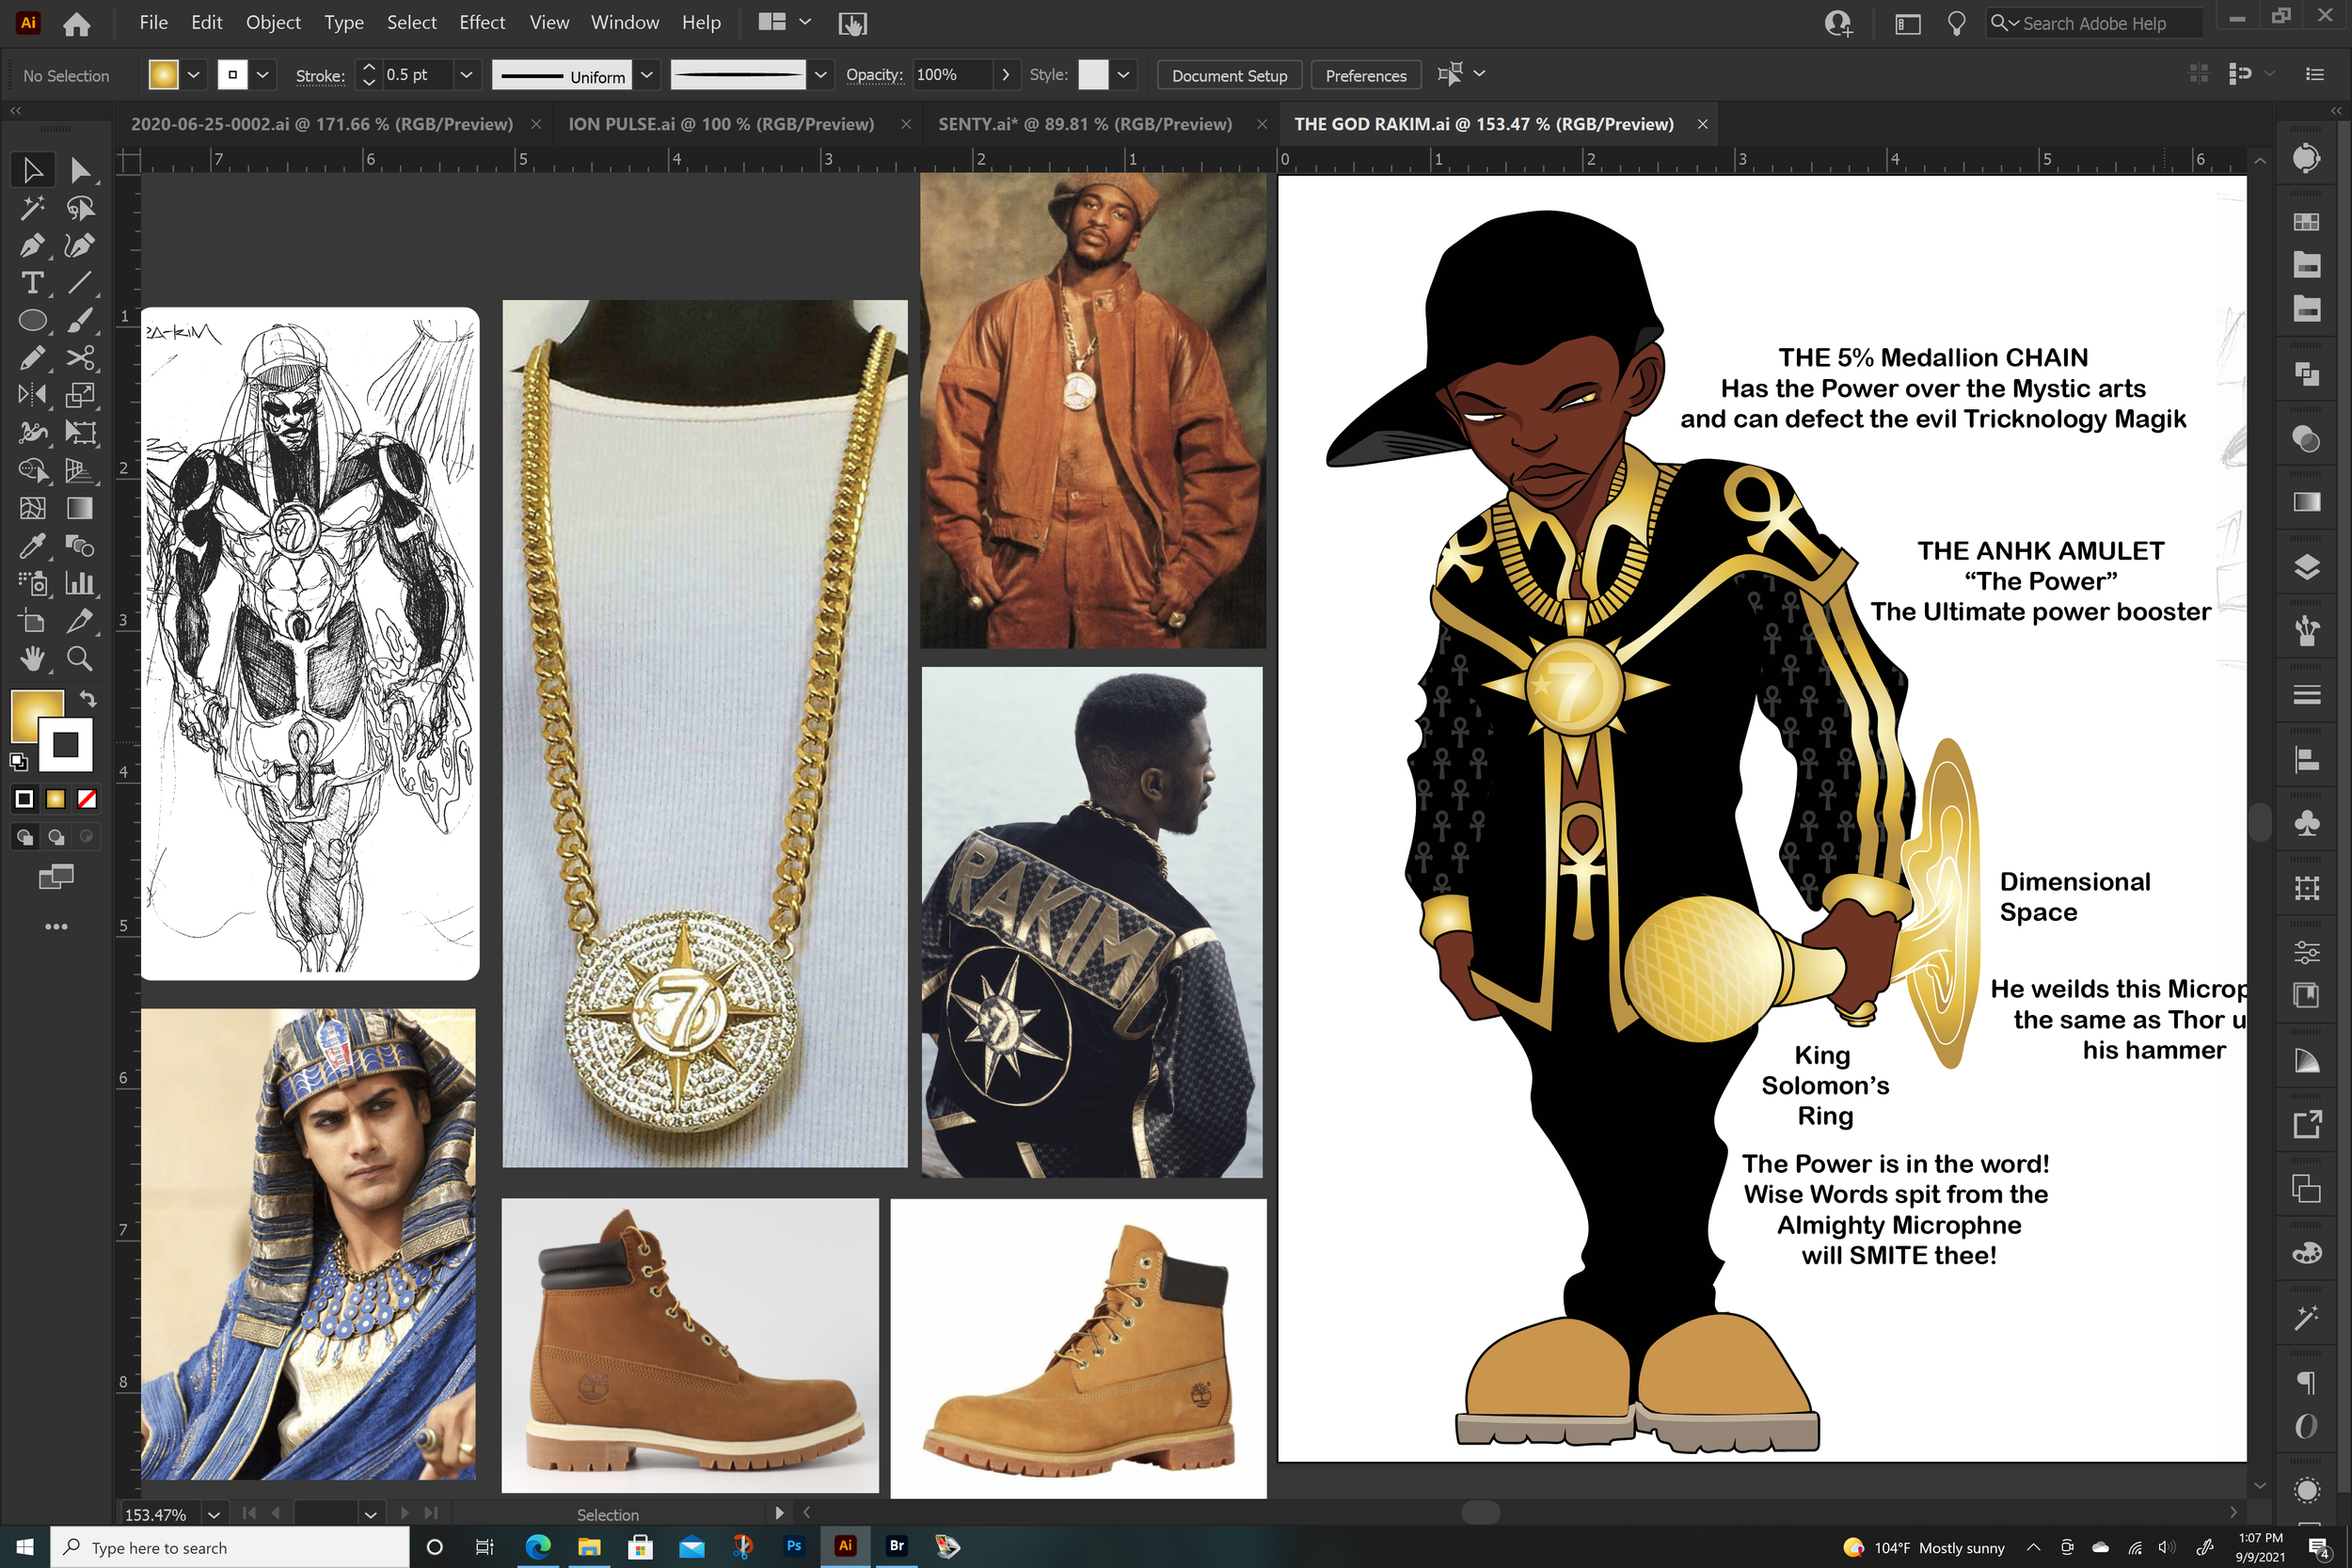Viewport: 2352px width, 1568px height.
Task: Click the Document Setup button
Action: [1229, 76]
